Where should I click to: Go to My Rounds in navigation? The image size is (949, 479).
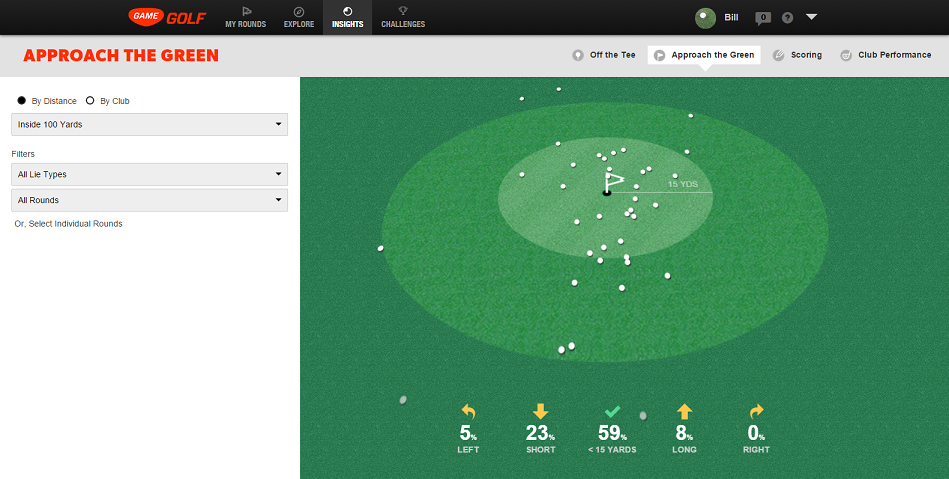click(x=246, y=17)
